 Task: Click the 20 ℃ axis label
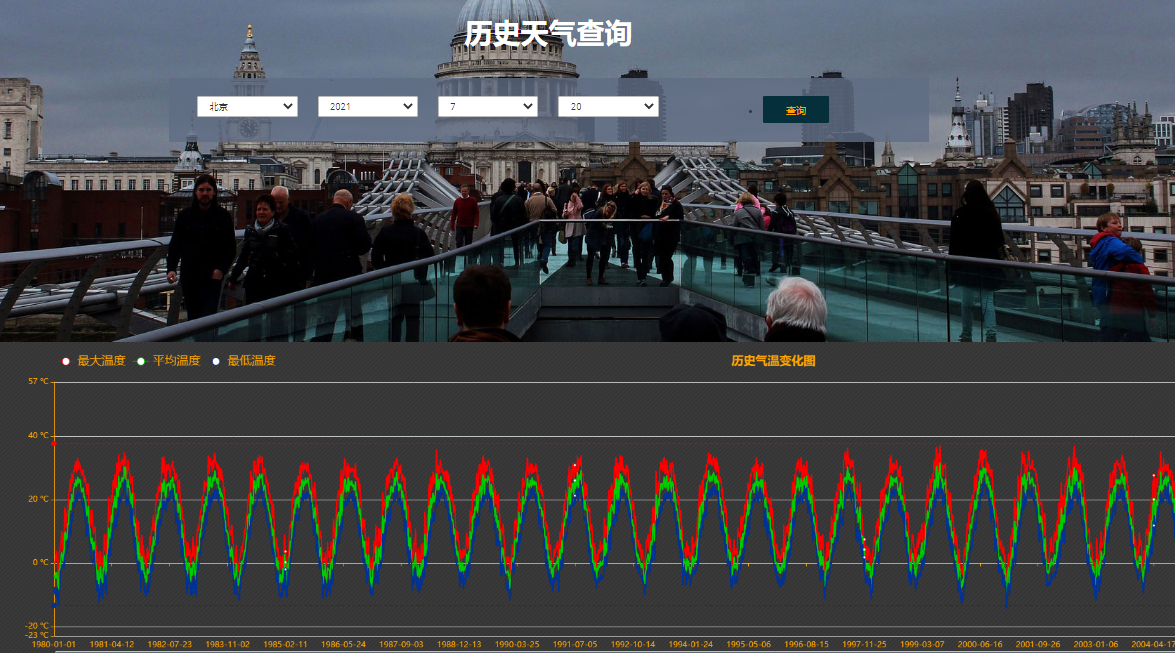(x=38, y=499)
